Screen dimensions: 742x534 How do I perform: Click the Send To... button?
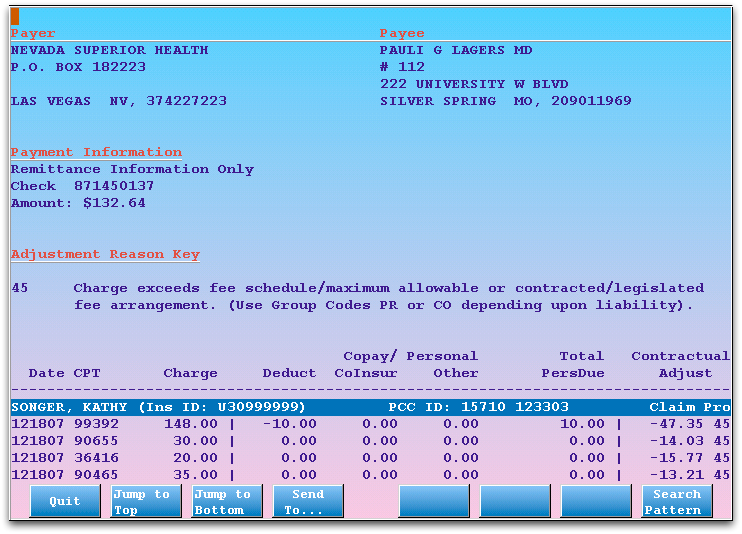tap(308, 501)
